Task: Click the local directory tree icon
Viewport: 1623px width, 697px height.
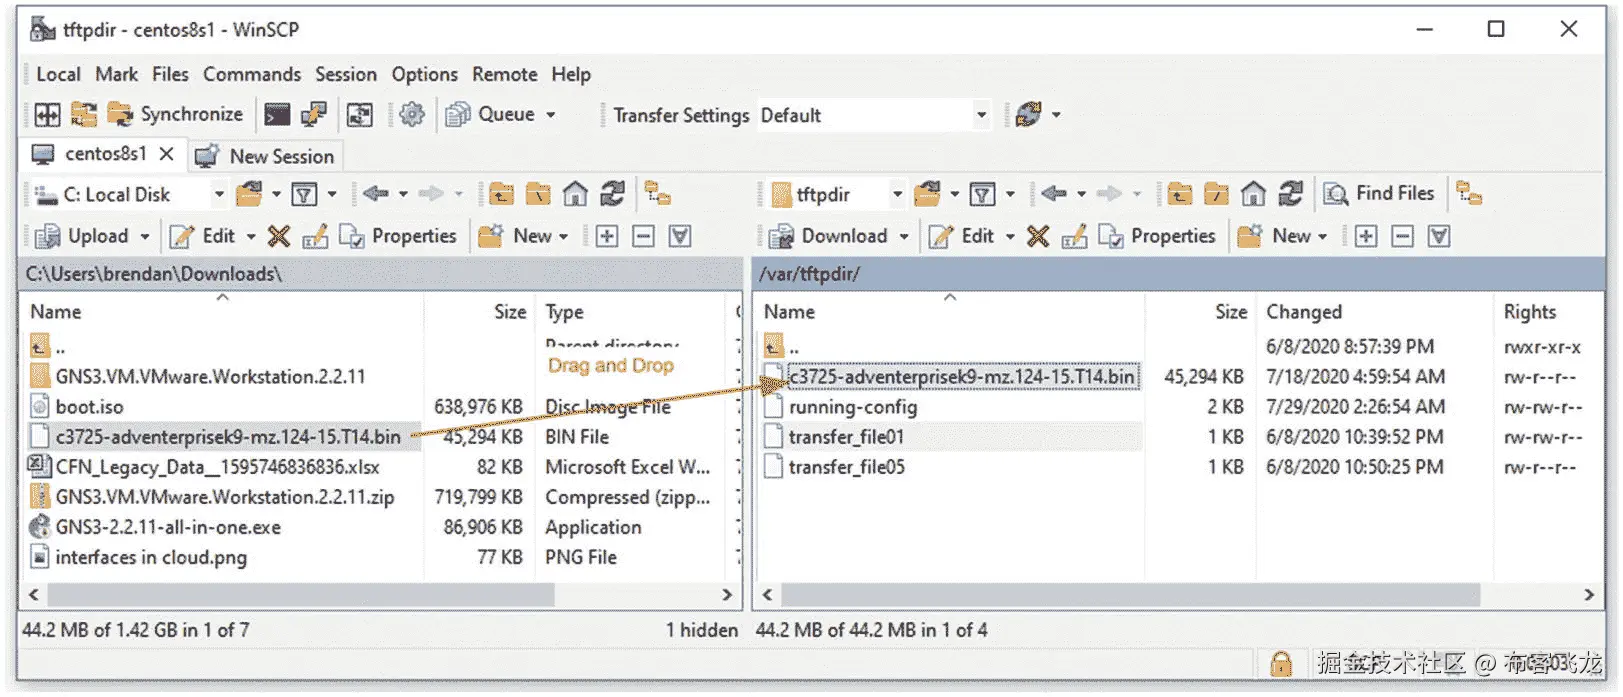Action: [x=657, y=193]
